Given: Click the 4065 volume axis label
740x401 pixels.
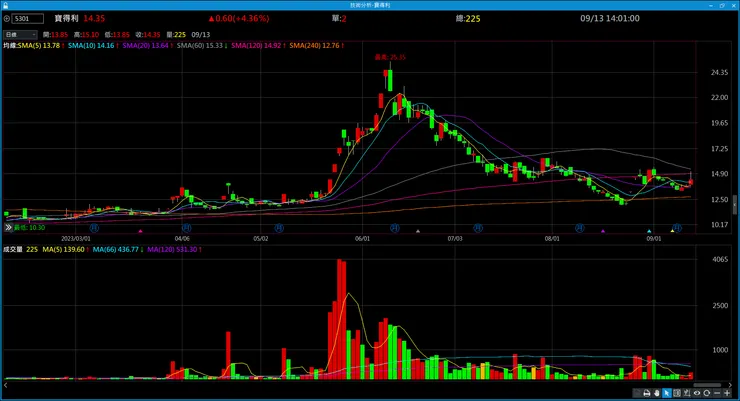Looking at the screenshot, I should 720,259.
